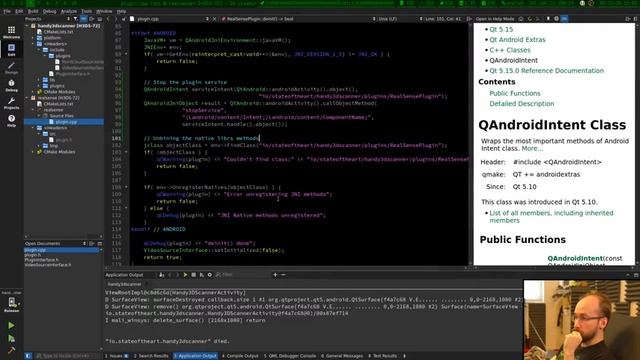Screen dimensions: 640x360
Task: Jump to Public Functions in Contents
Action: tap(515, 93)
